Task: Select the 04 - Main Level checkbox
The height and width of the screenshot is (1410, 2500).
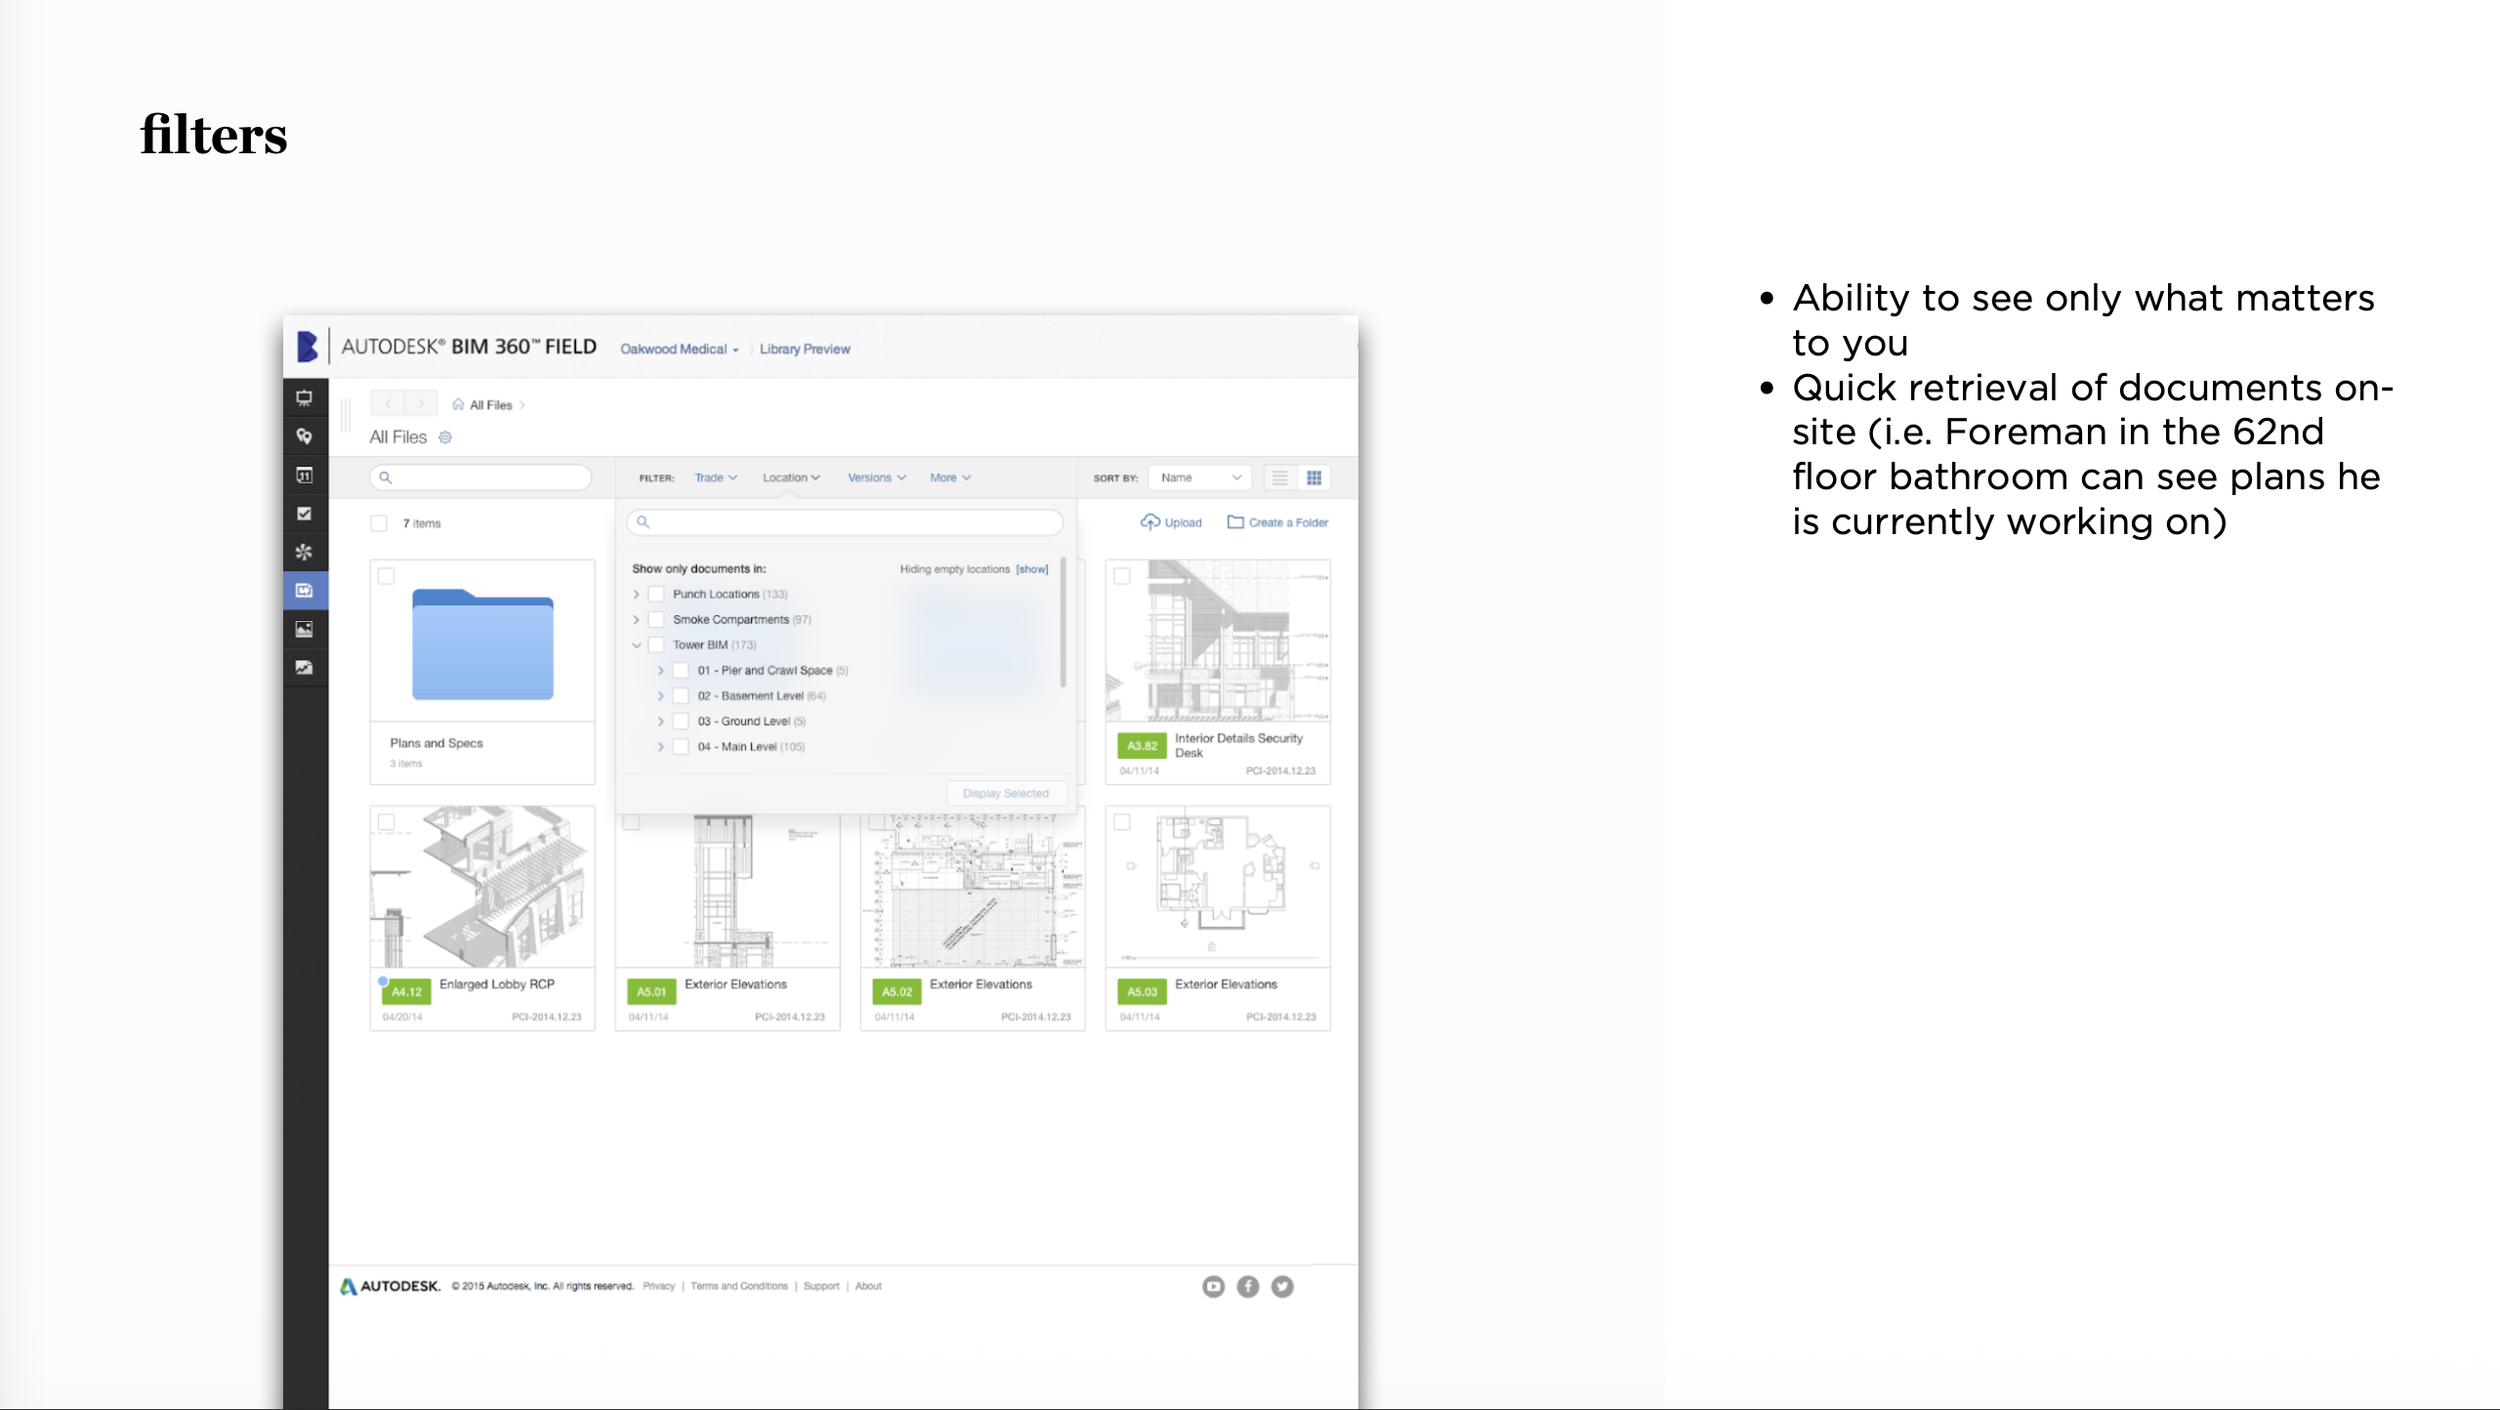Action: [x=681, y=746]
